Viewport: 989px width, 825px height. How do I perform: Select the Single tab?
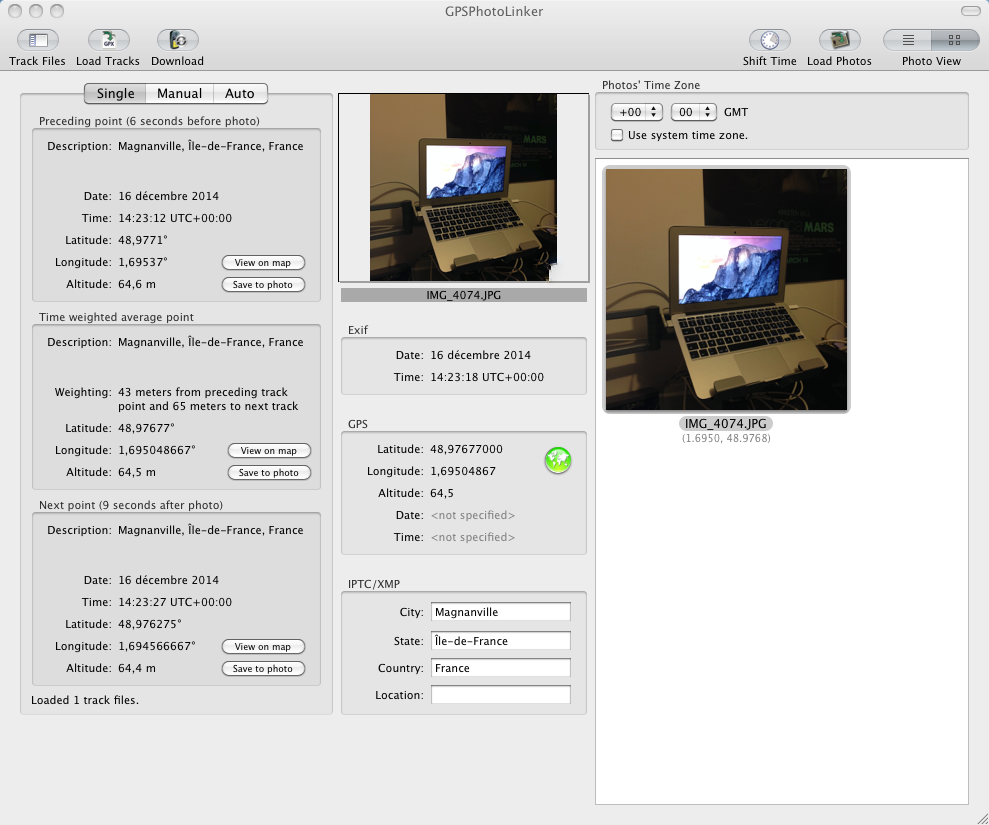pos(115,93)
